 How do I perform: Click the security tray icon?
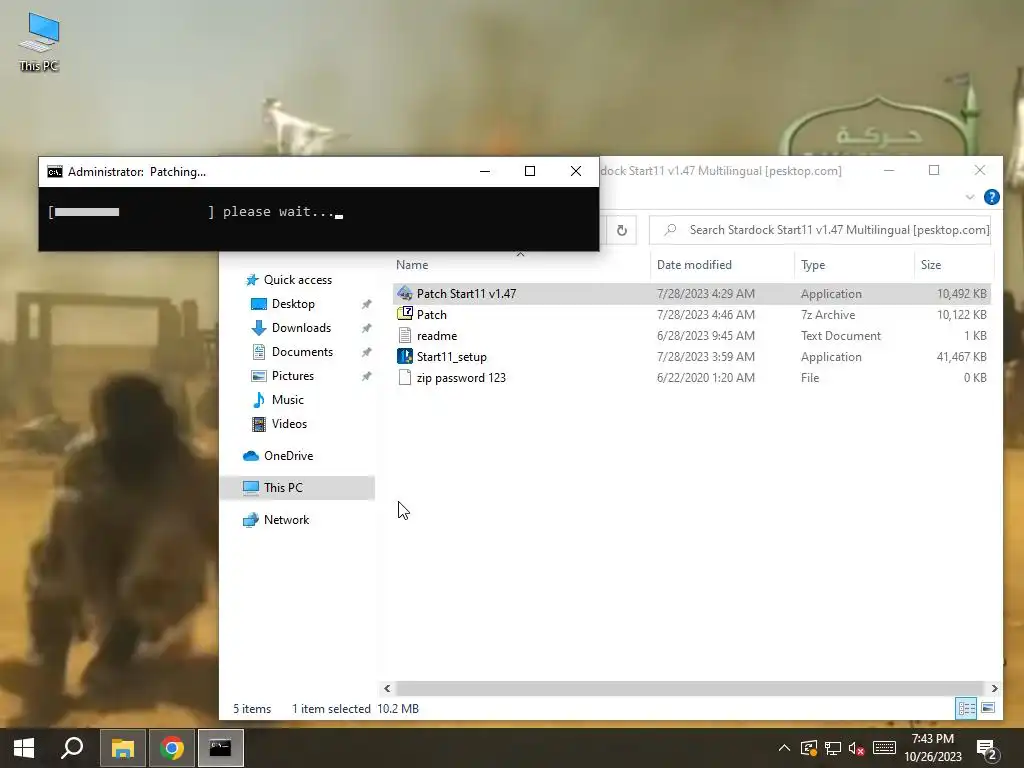point(808,748)
